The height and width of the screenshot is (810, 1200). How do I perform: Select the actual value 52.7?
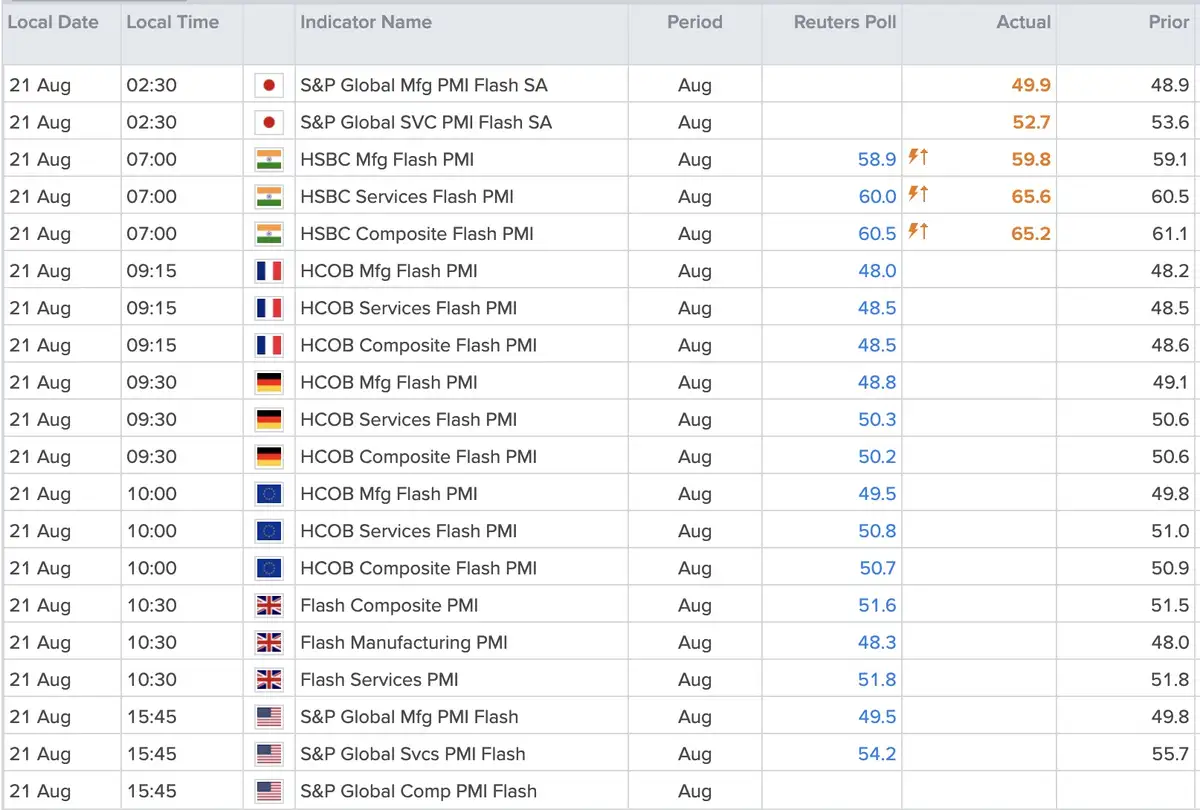1031,122
